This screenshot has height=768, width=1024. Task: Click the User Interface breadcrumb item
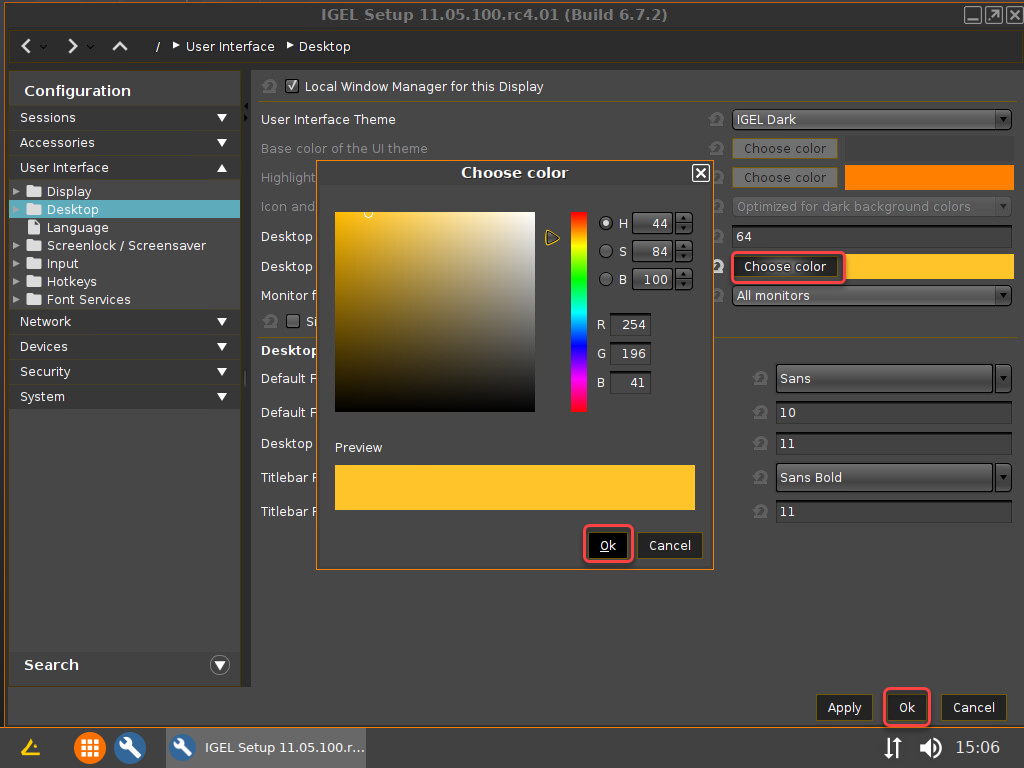tap(230, 46)
